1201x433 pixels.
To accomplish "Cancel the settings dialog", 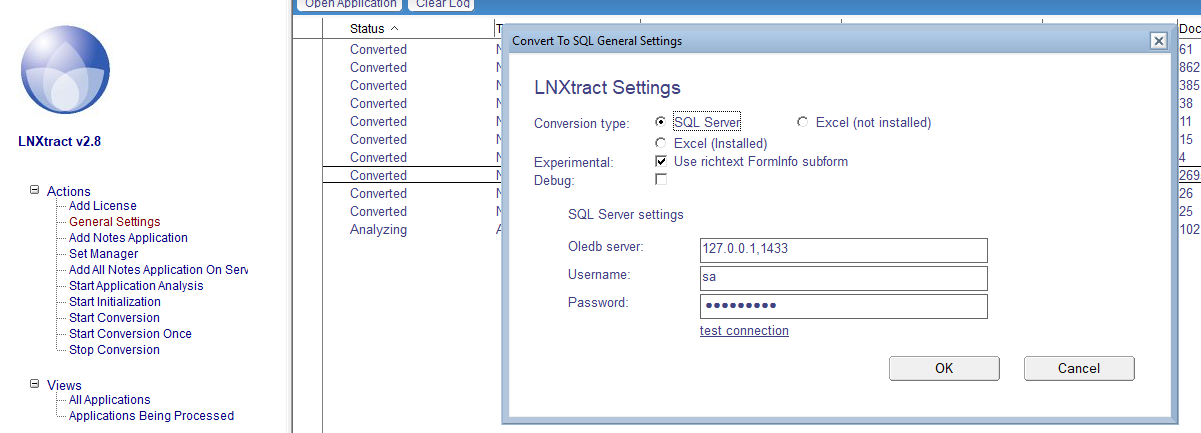I will pyautogui.click(x=1078, y=368).
